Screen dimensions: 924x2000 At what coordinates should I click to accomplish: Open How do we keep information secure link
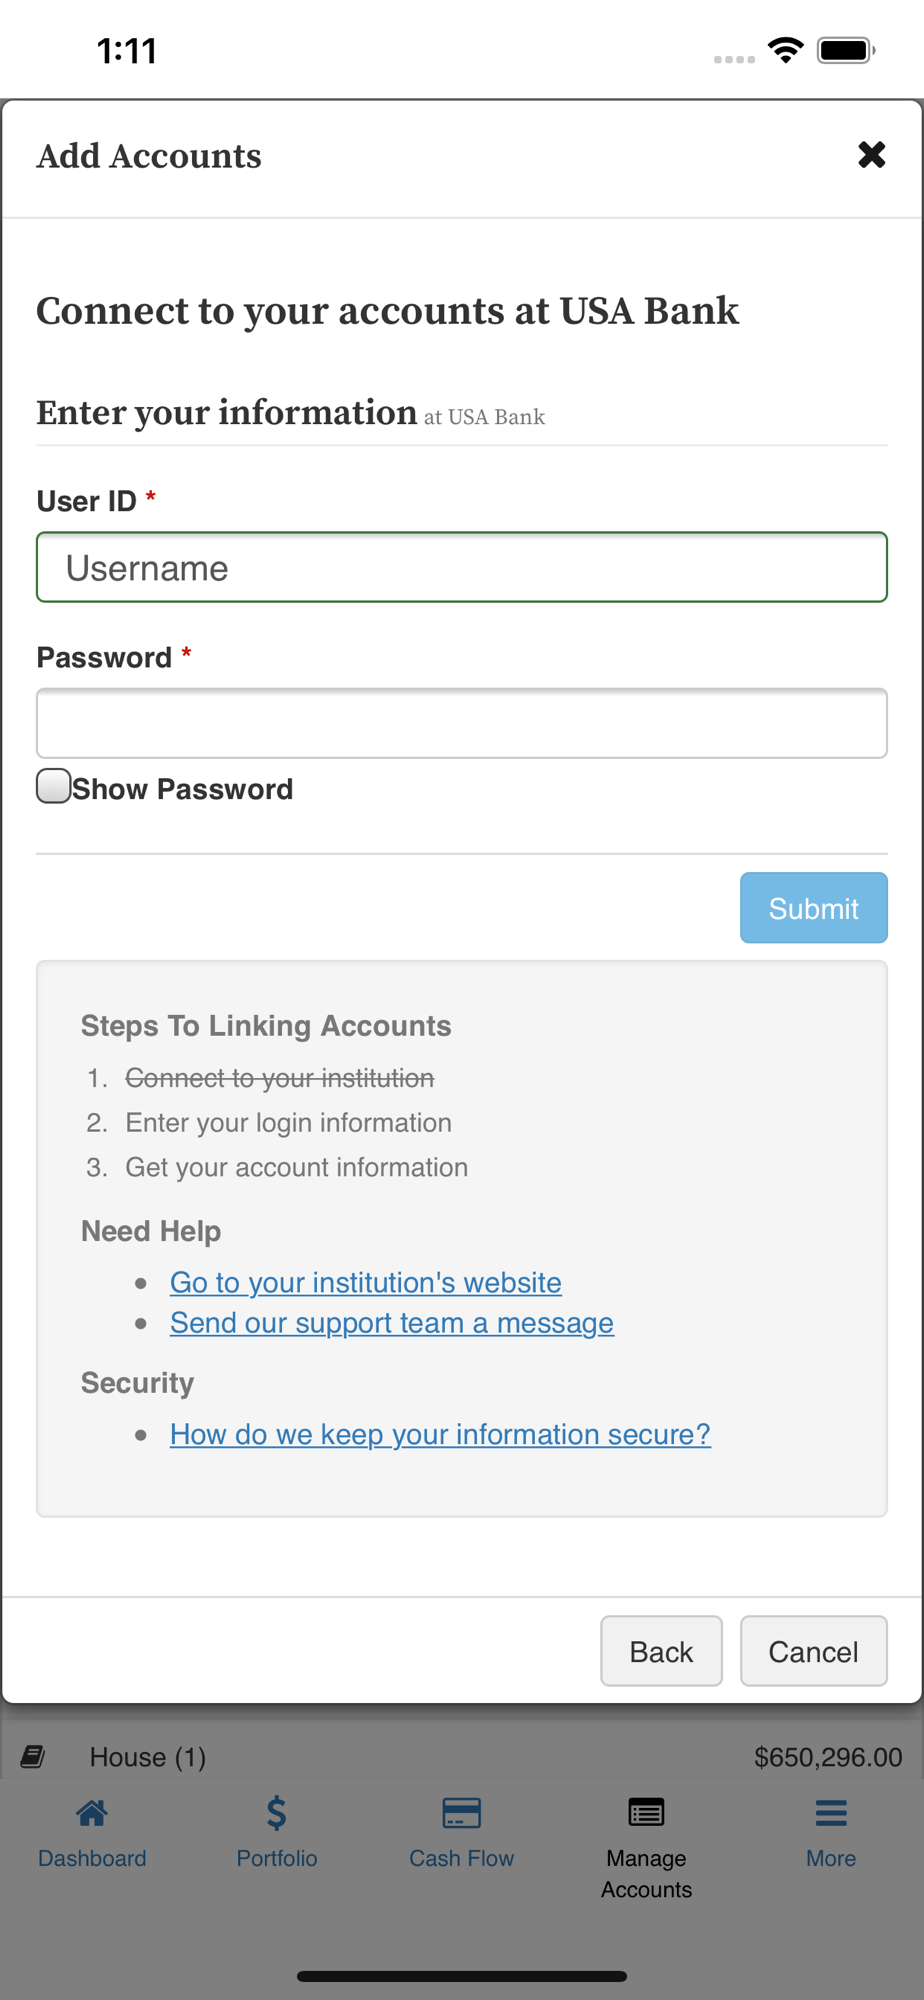coord(440,1434)
